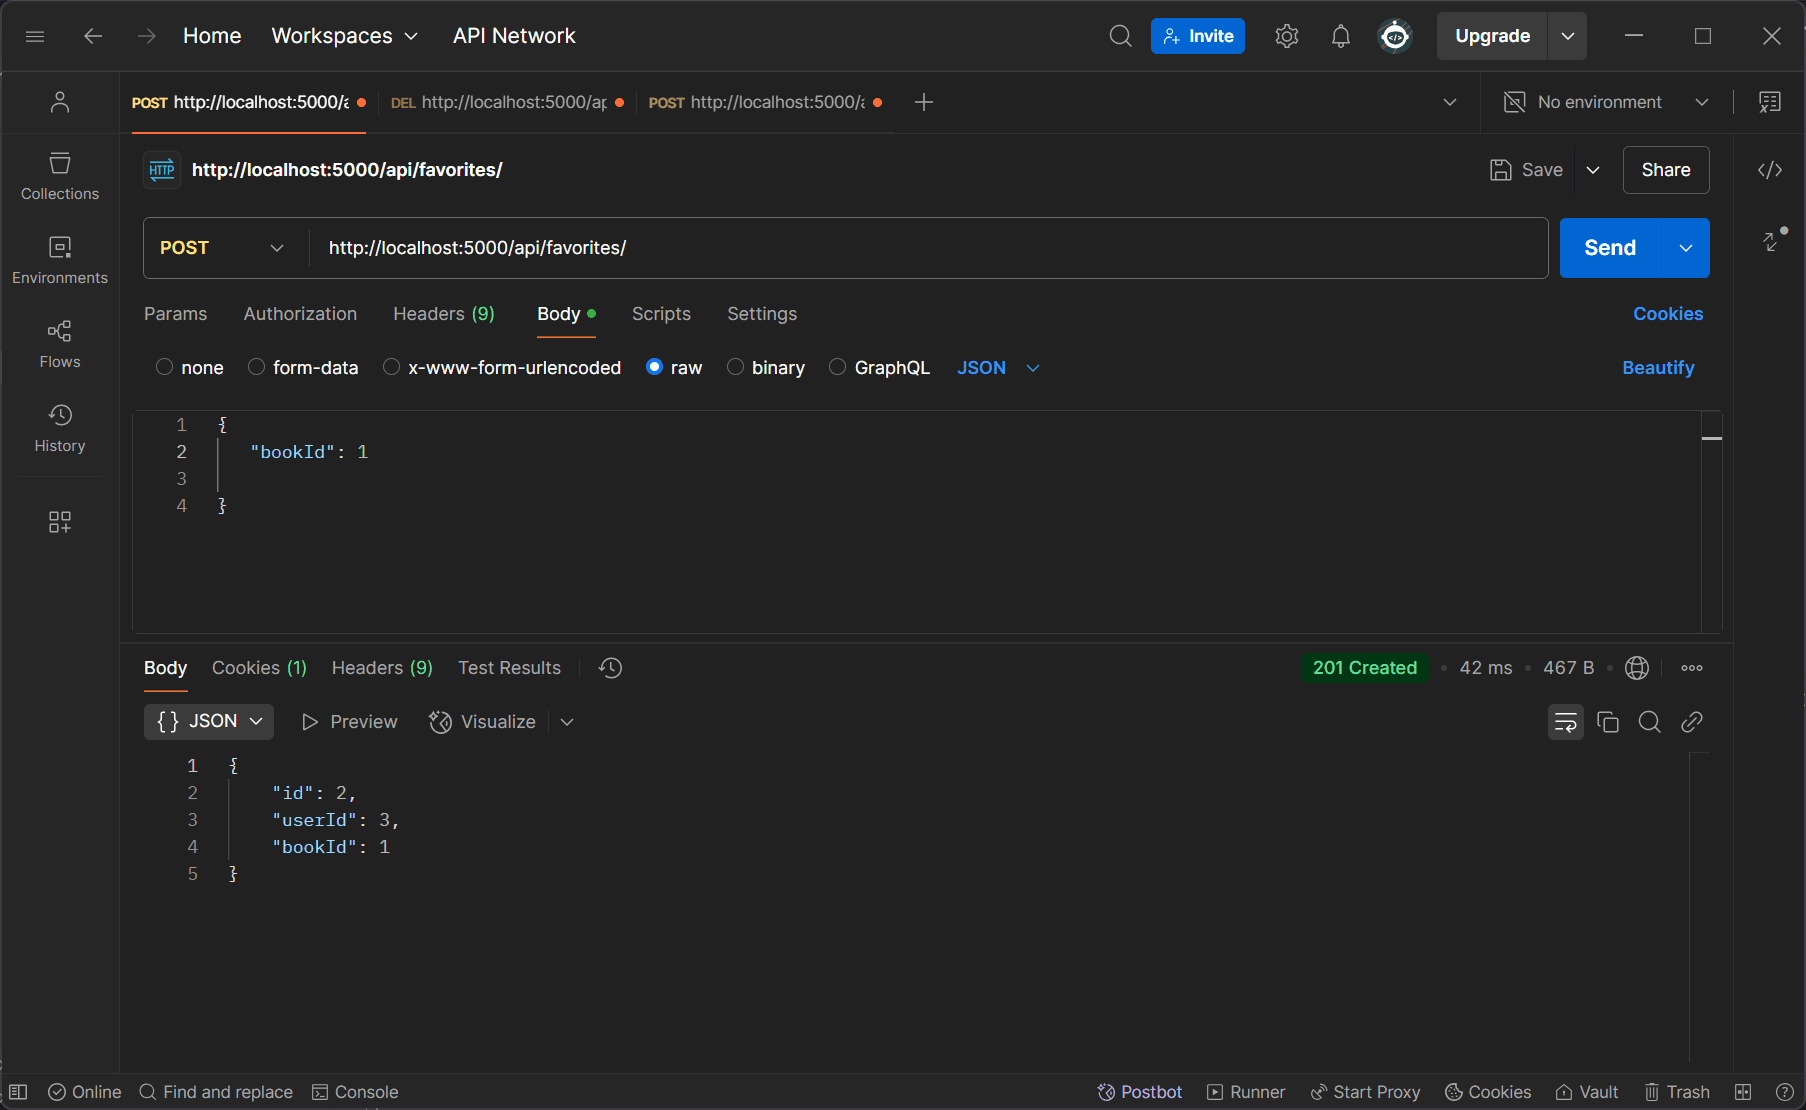
Task: Open Postbot in status bar
Action: [1139, 1092]
